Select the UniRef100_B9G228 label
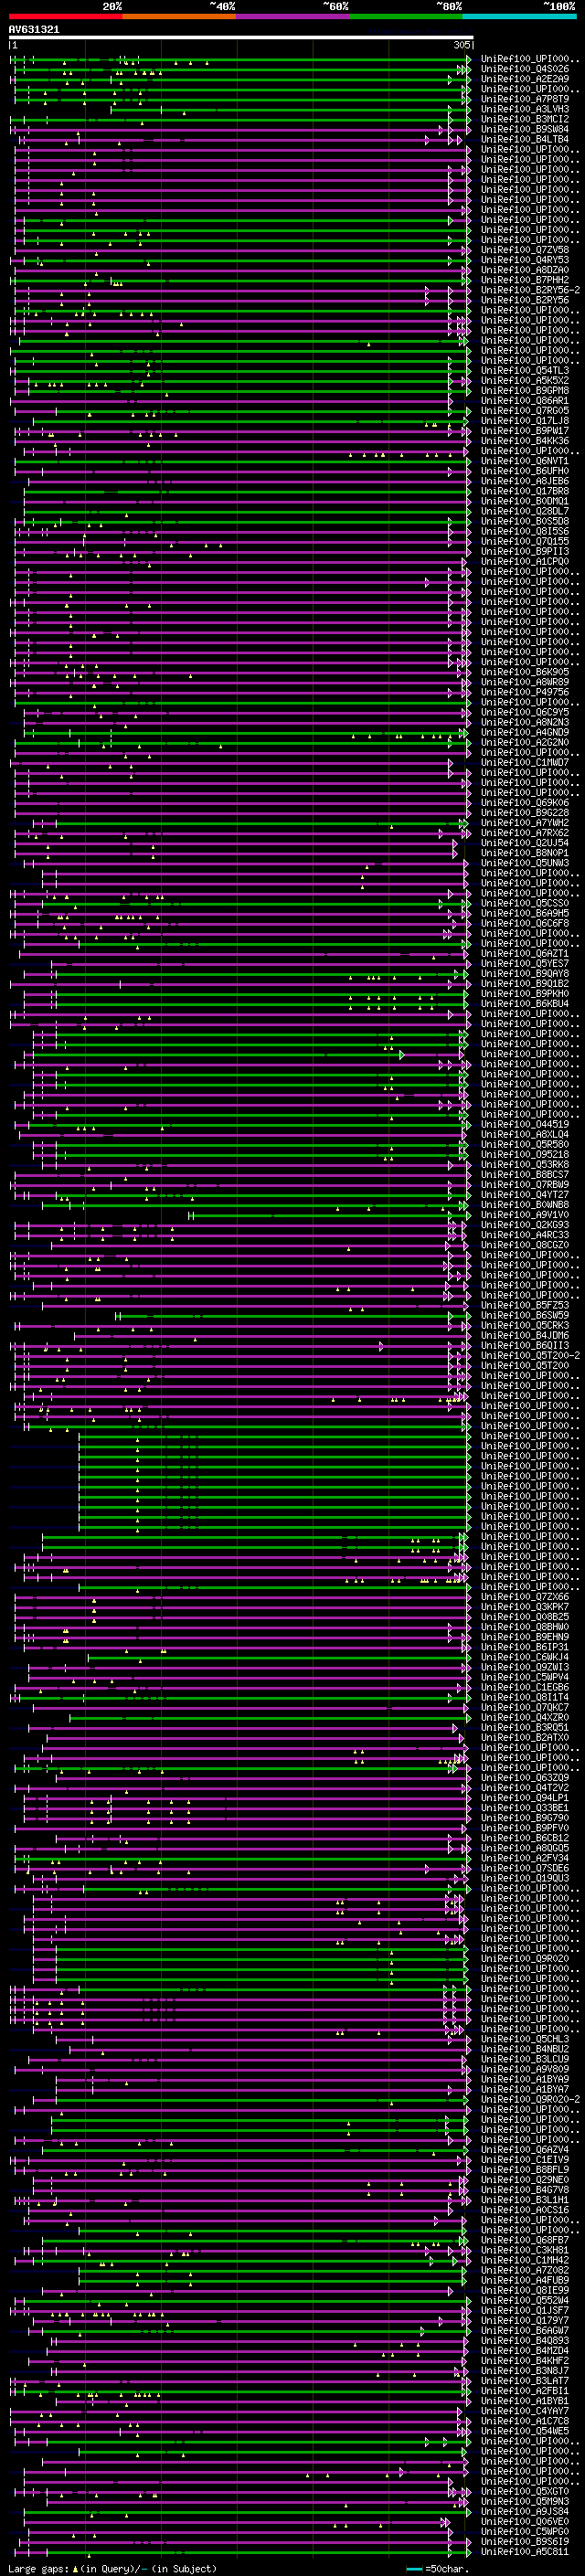 525,812
